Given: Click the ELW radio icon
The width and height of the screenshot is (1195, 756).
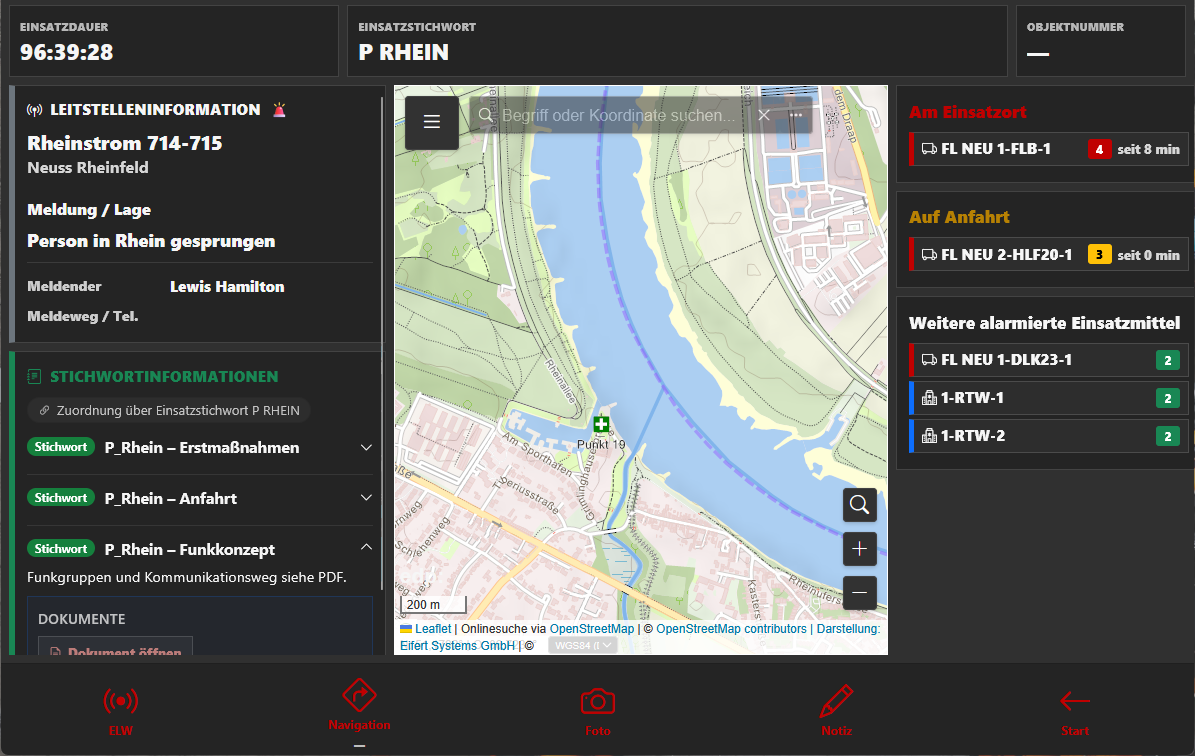Looking at the screenshot, I should (x=120, y=710).
